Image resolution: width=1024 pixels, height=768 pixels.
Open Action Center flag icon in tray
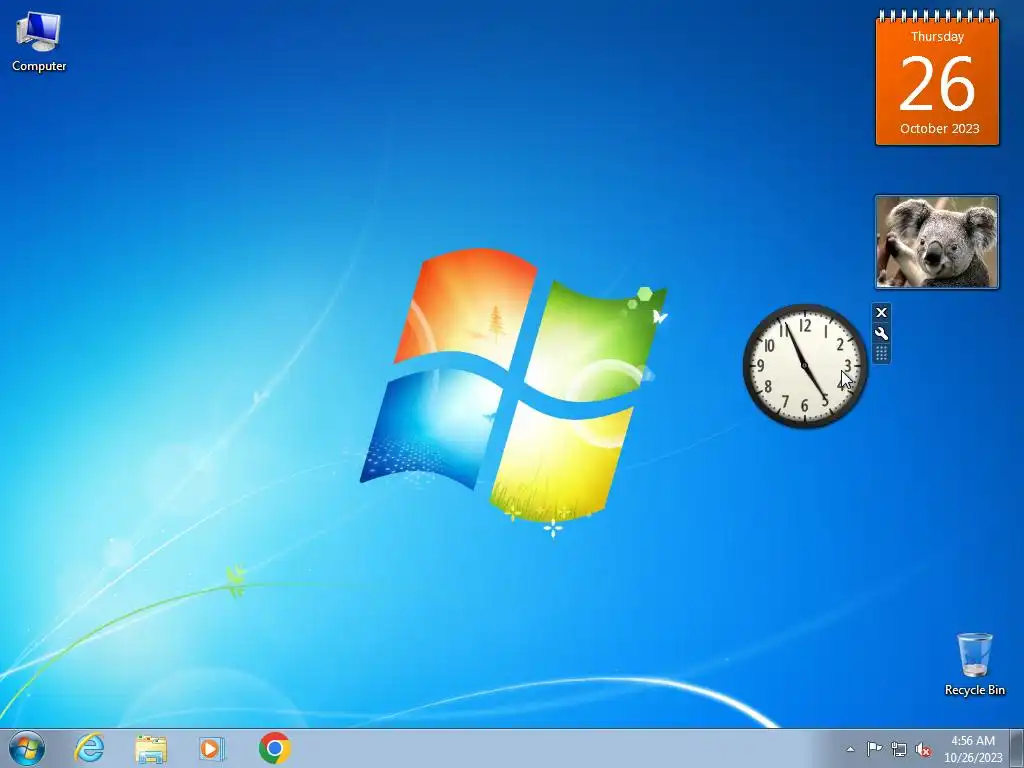click(x=874, y=749)
